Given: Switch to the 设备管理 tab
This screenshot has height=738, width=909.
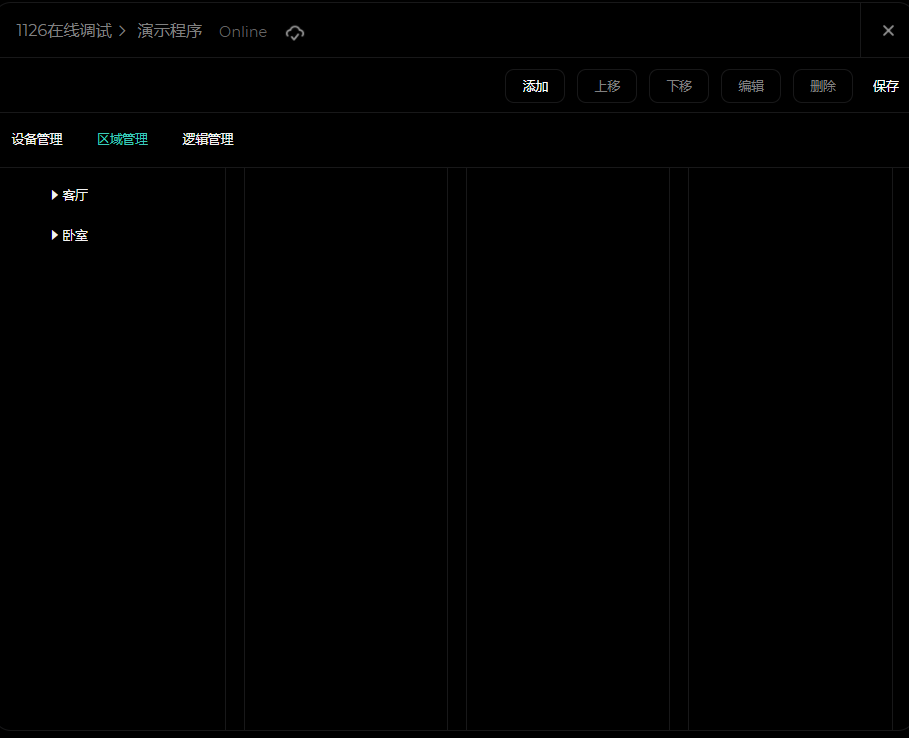Looking at the screenshot, I should pyautogui.click(x=37, y=139).
